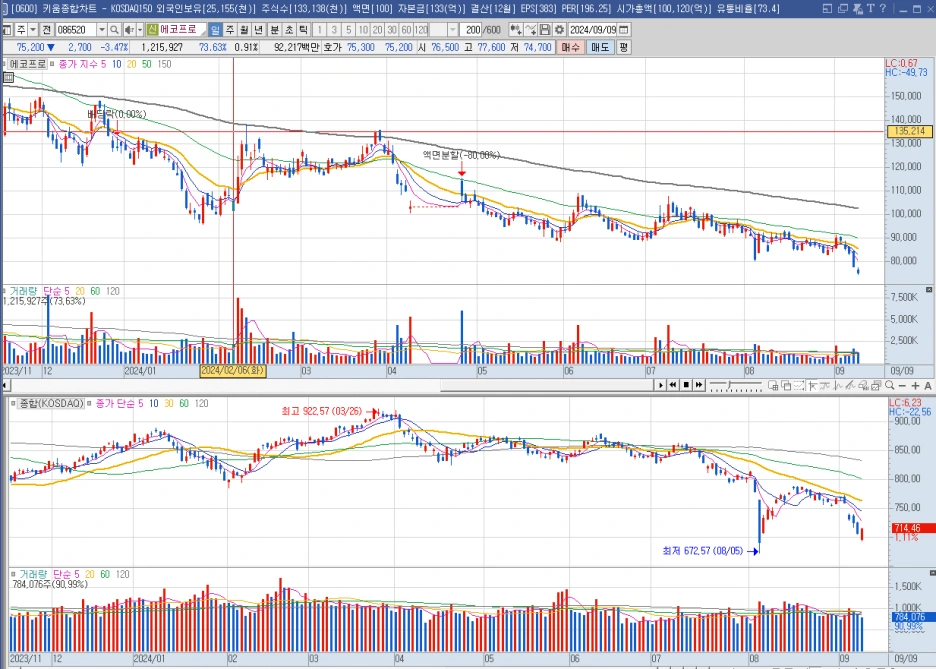Toggle the 신 green marker before 에코프로

(152, 29)
